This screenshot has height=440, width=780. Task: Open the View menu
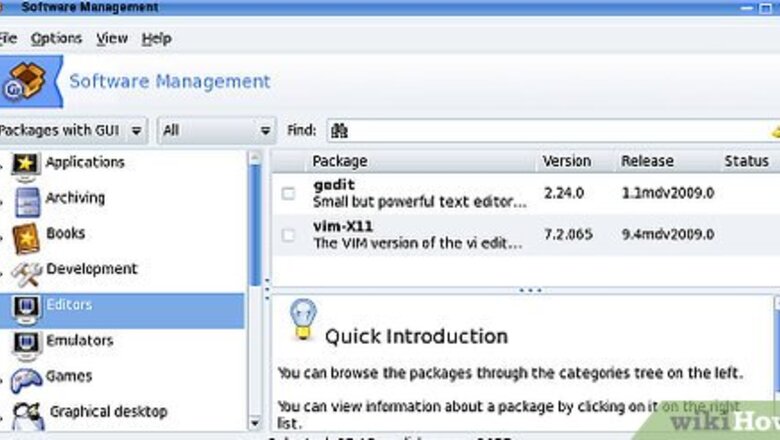112,38
